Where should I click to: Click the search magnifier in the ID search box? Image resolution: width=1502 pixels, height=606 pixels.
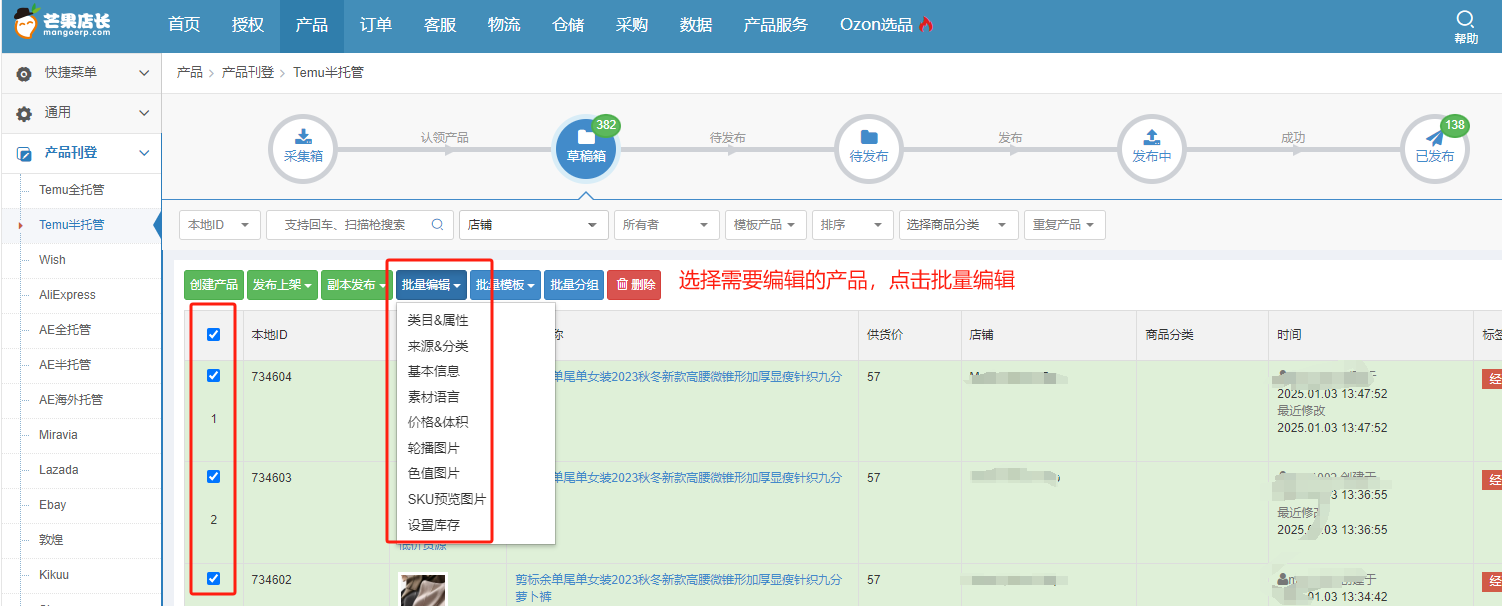coord(437,225)
